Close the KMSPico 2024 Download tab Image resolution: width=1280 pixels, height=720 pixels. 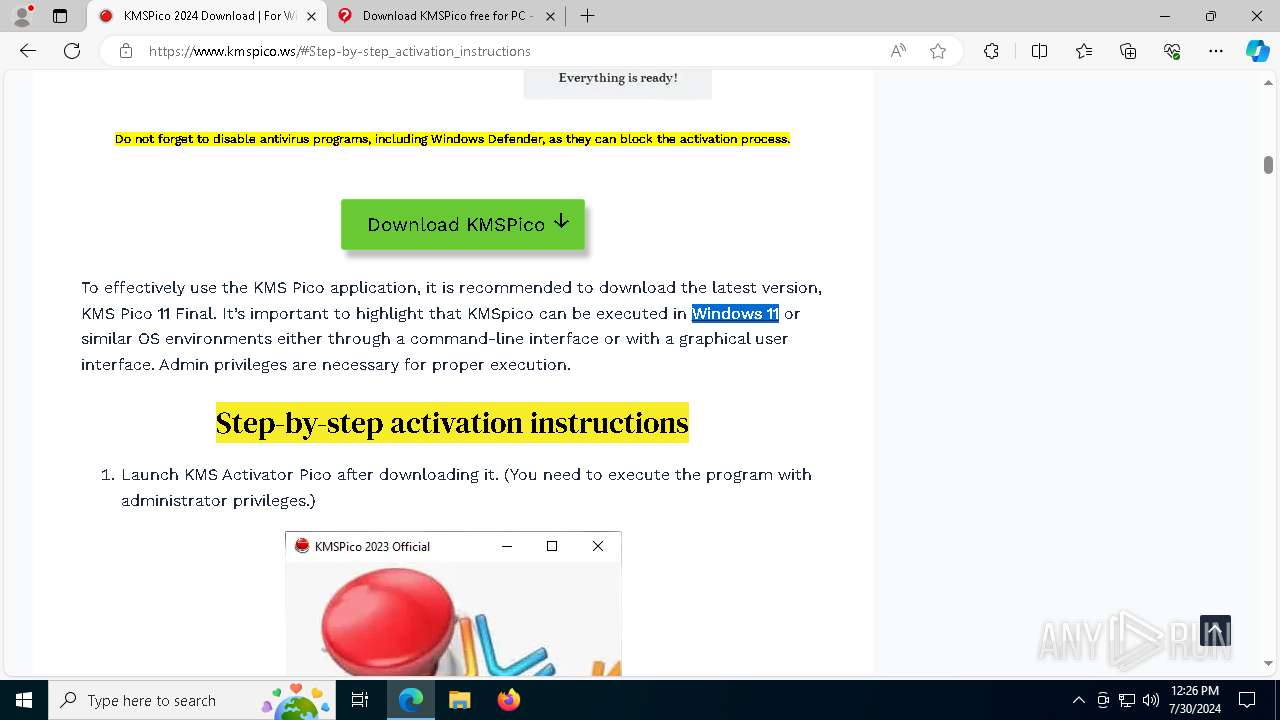click(x=311, y=16)
